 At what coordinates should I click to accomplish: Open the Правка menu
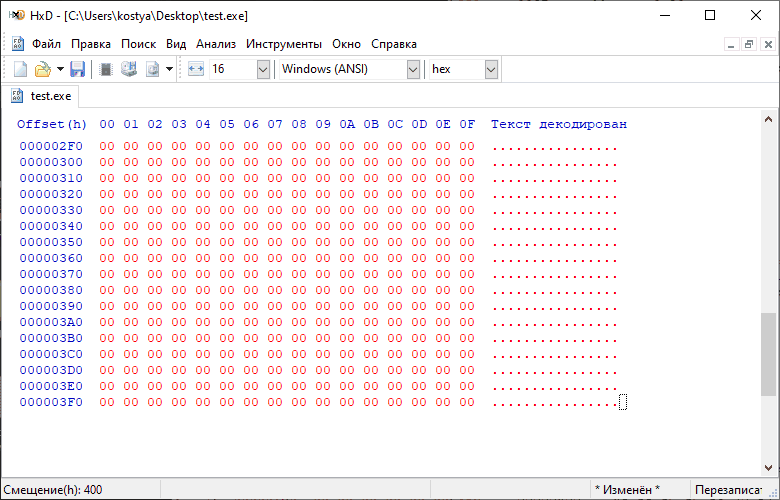click(91, 44)
